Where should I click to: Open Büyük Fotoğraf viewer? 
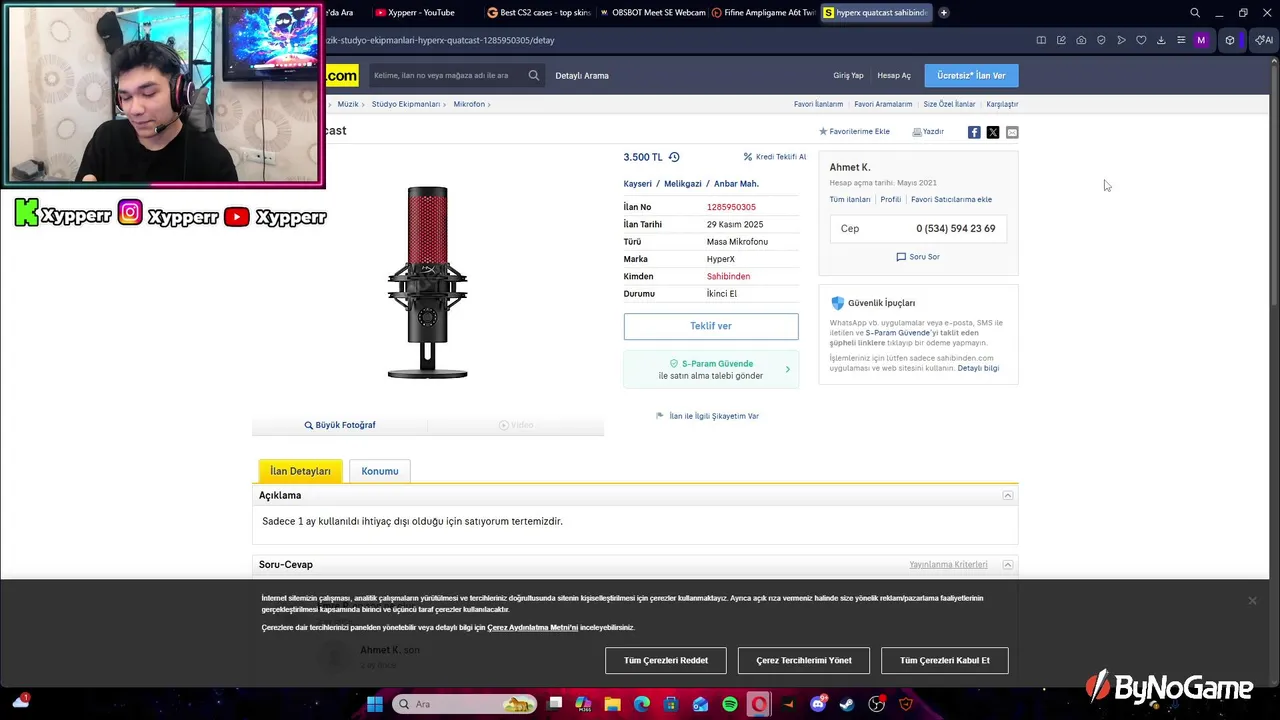(340, 425)
